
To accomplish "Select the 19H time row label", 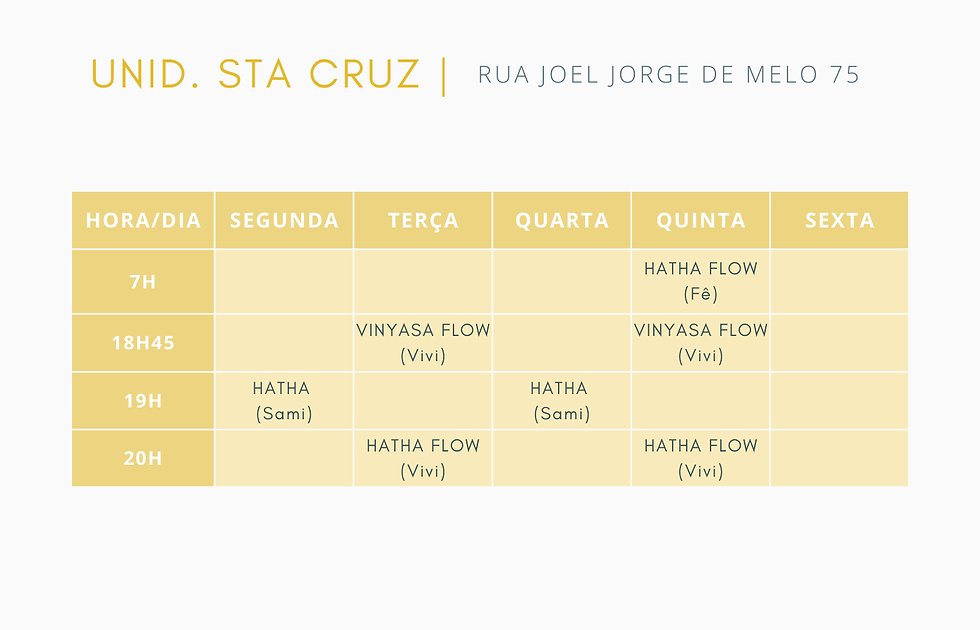I will coord(143,401).
